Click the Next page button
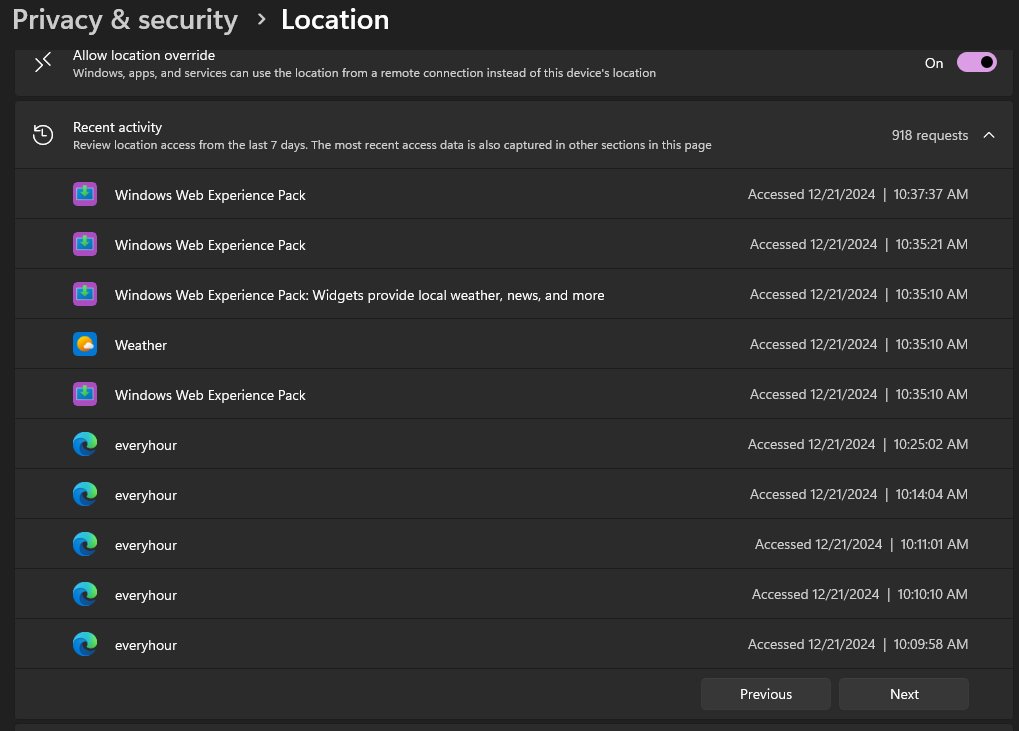 tap(904, 694)
